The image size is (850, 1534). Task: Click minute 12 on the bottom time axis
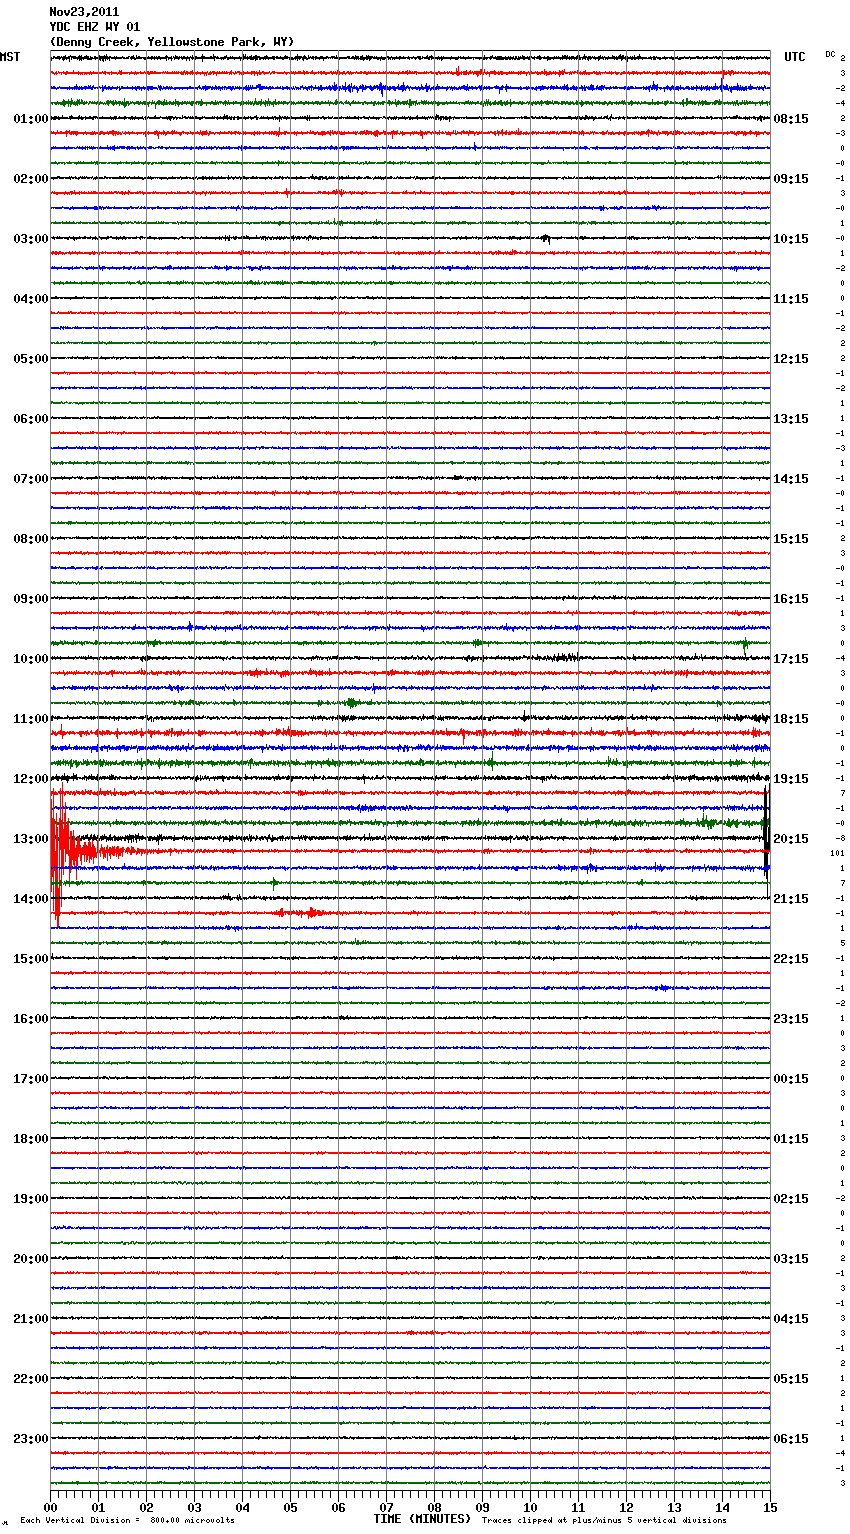626,1507
